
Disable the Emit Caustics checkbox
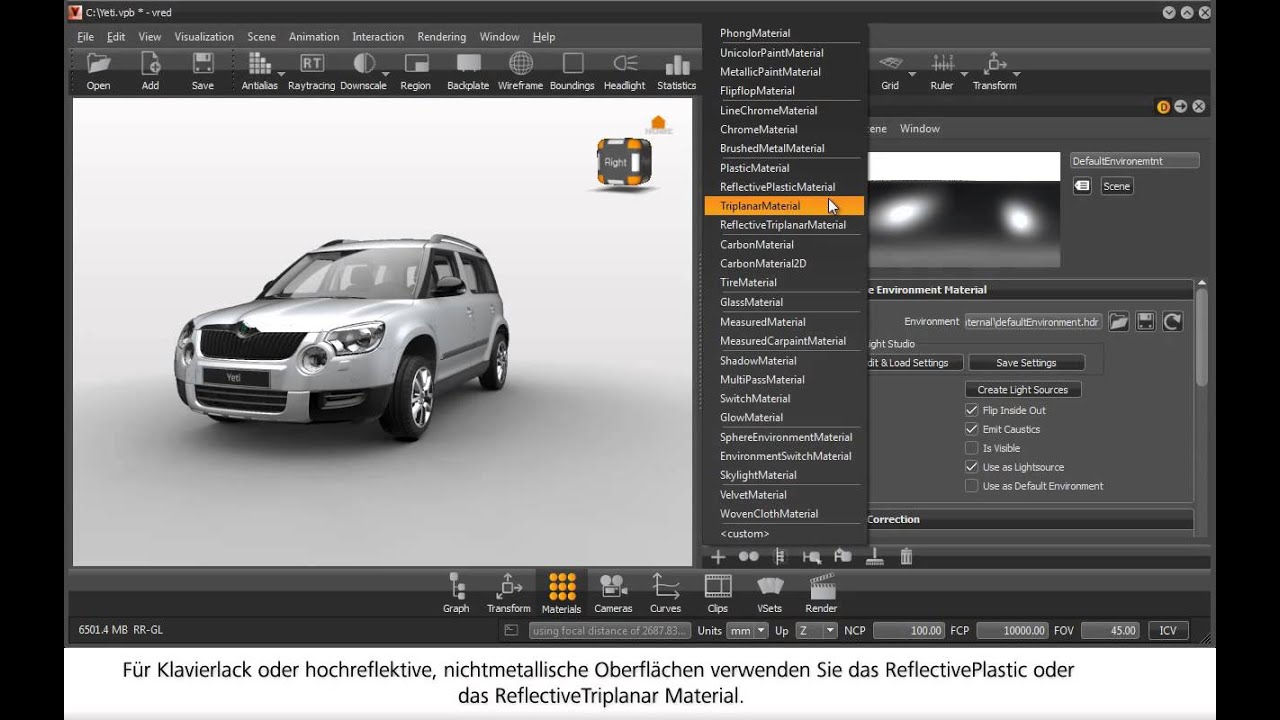pyautogui.click(x=971, y=429)
